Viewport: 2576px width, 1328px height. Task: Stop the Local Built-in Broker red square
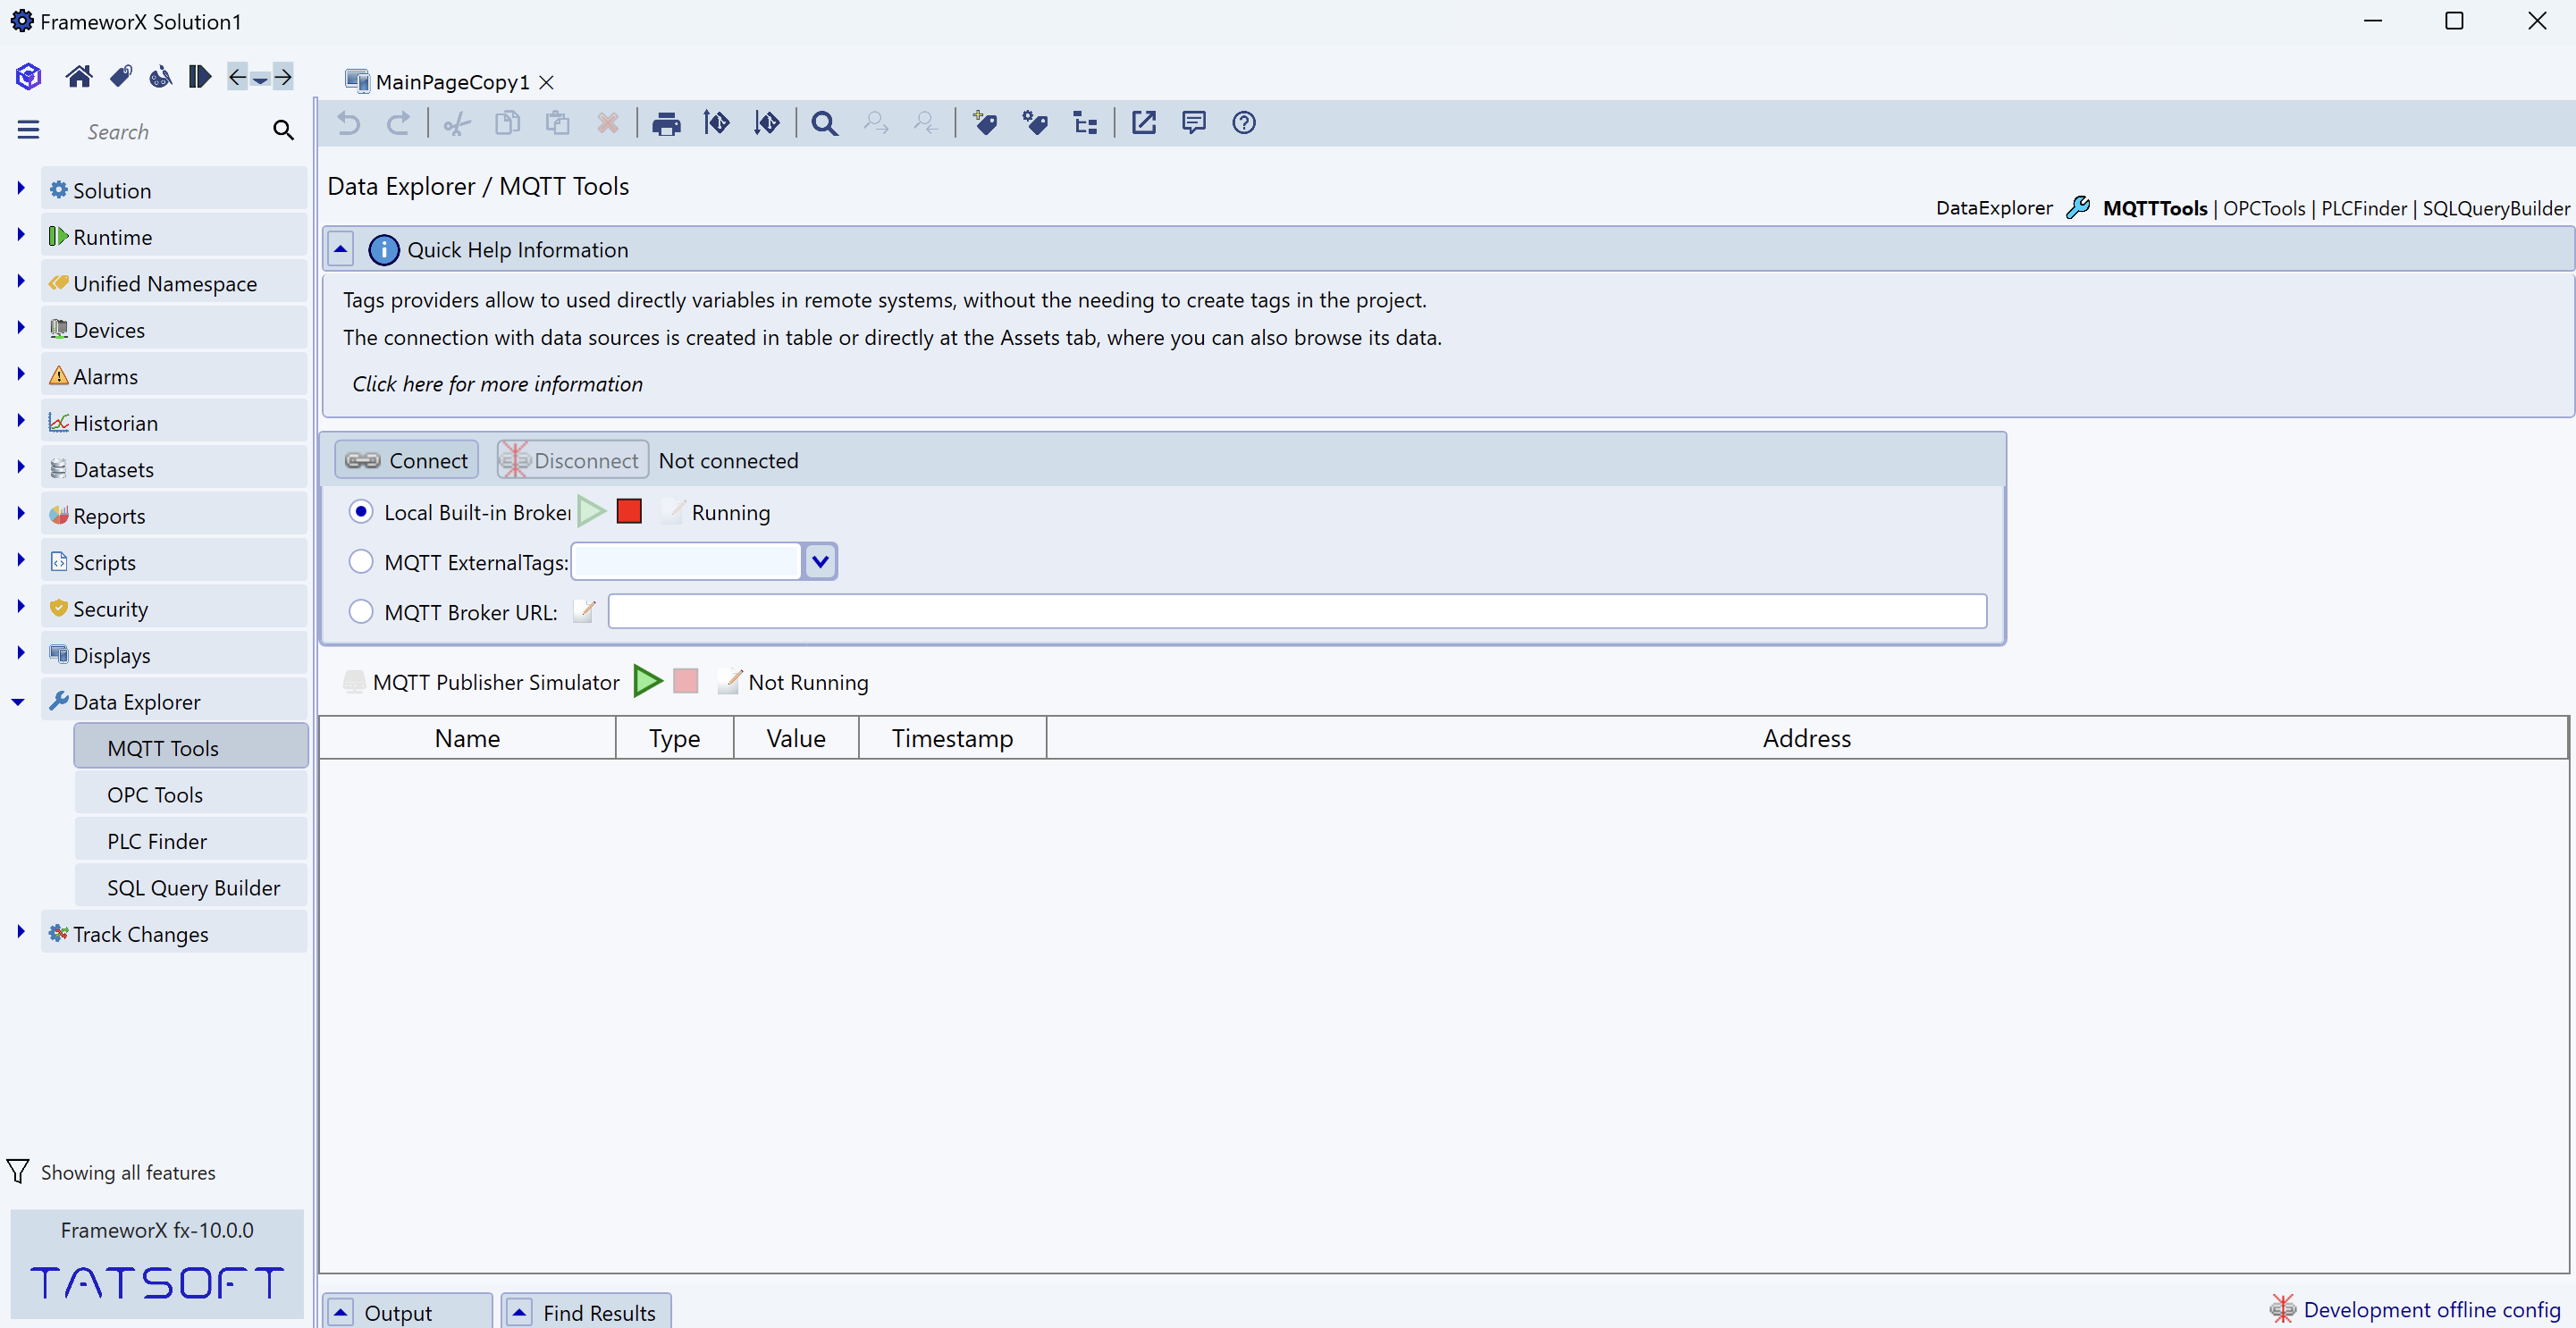tap(629, 511)
